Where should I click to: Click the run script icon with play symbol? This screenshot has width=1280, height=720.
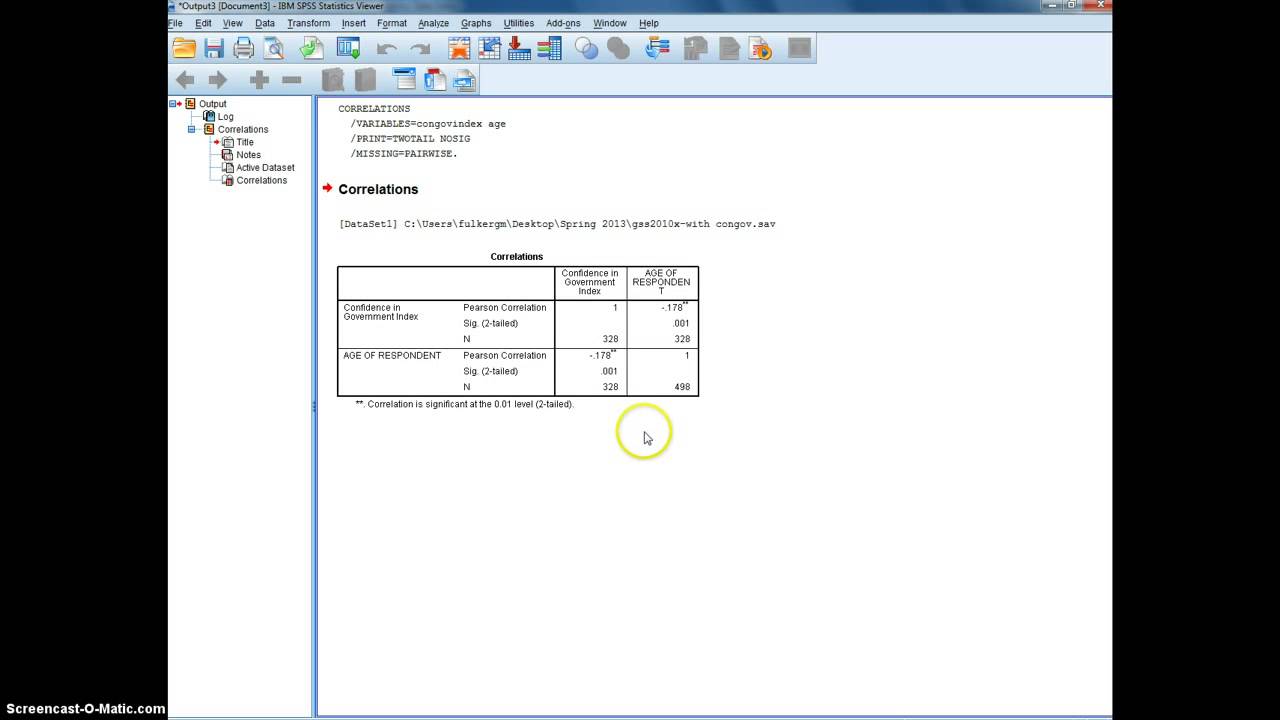tap(760, 48)
